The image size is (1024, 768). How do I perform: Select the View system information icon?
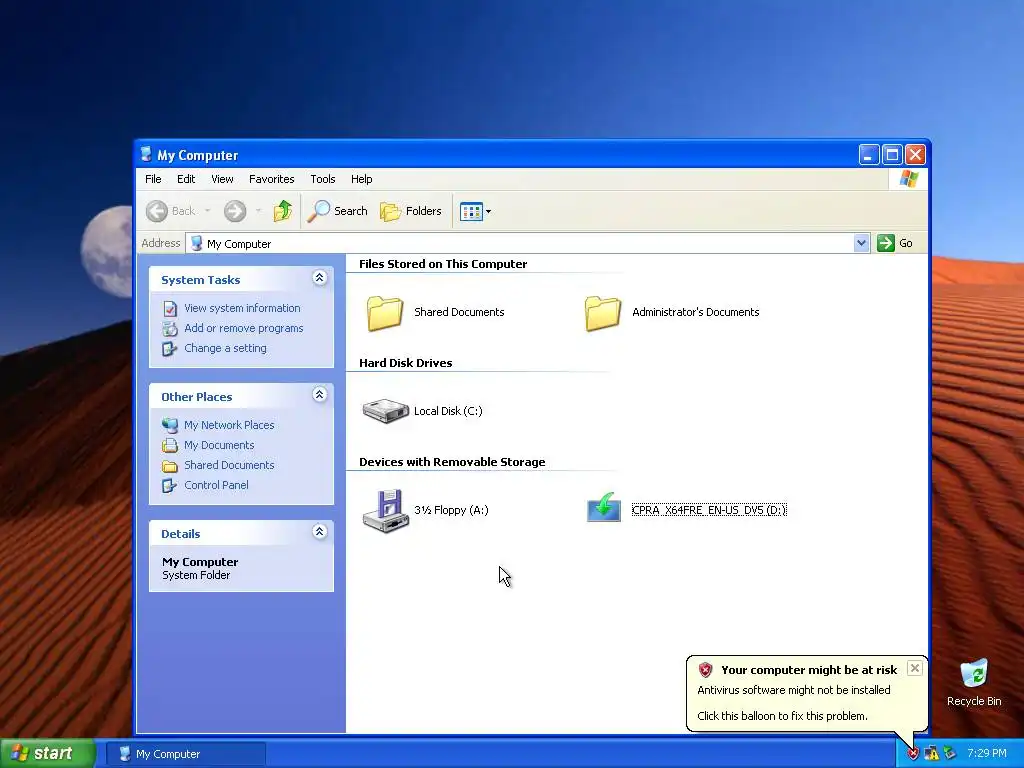170,308
